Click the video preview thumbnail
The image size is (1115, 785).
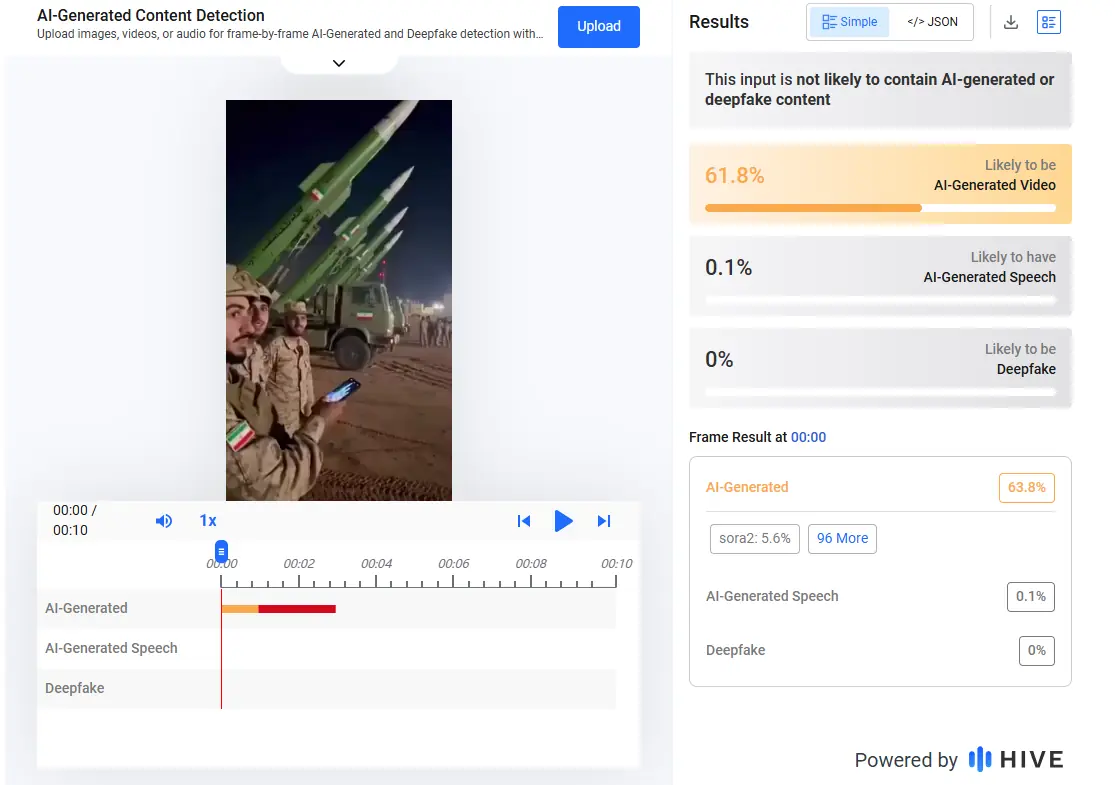click(339, 300)
